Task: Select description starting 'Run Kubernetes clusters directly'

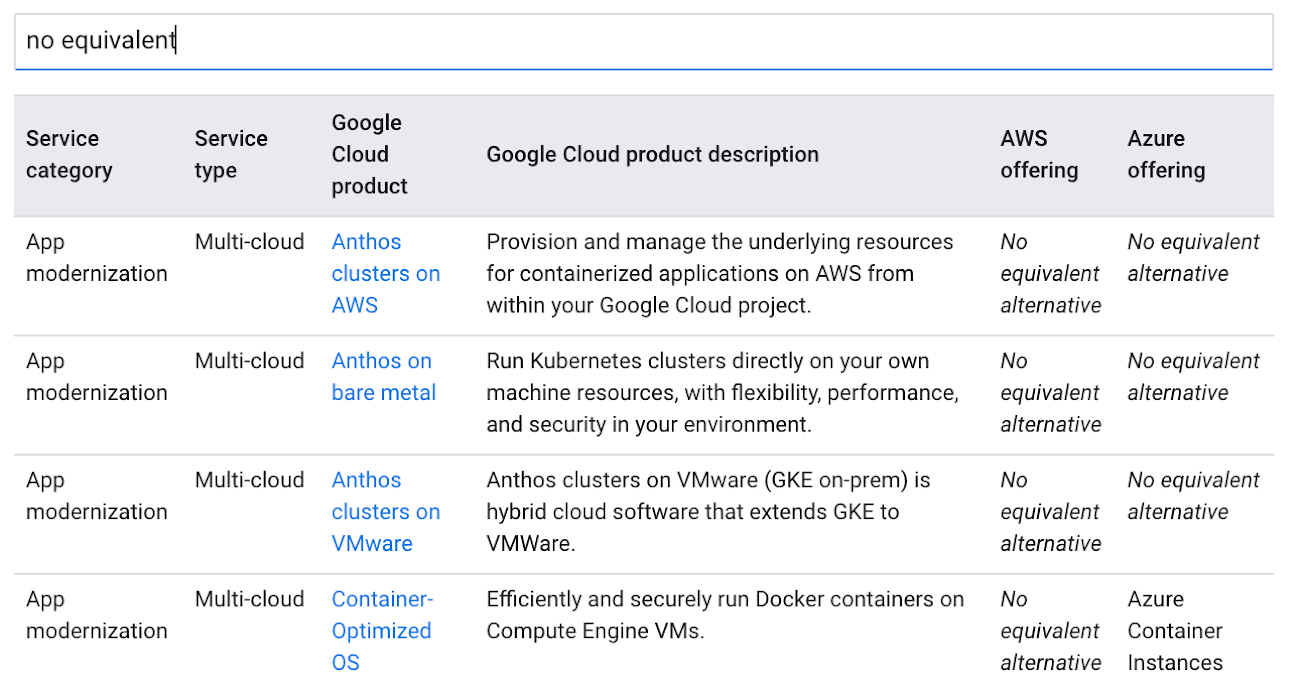Action: (723, 393)
